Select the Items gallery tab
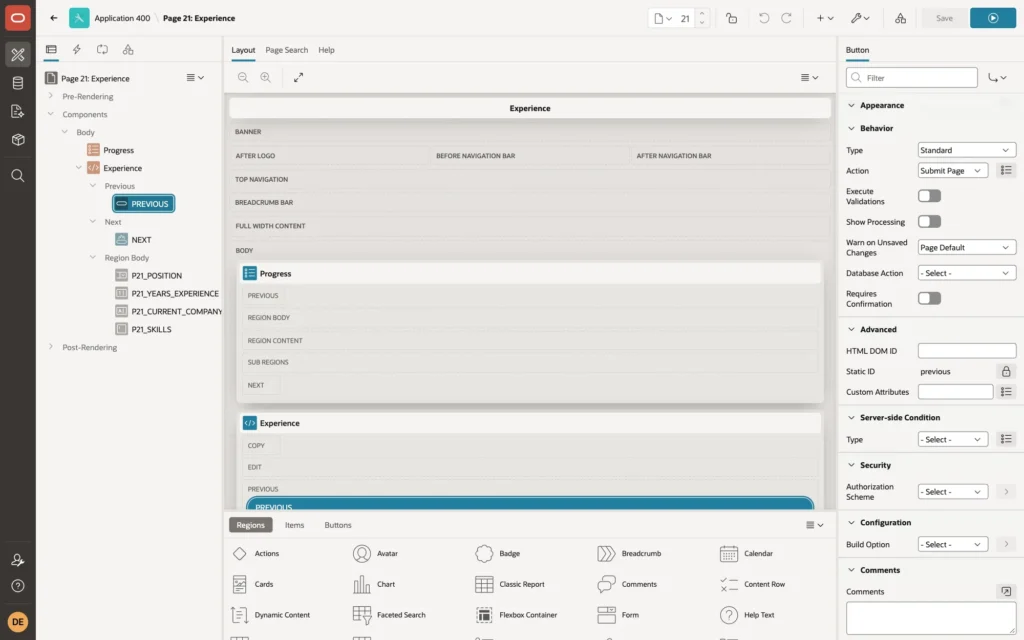The image size is (1024, 640). (x=295, y=525)
